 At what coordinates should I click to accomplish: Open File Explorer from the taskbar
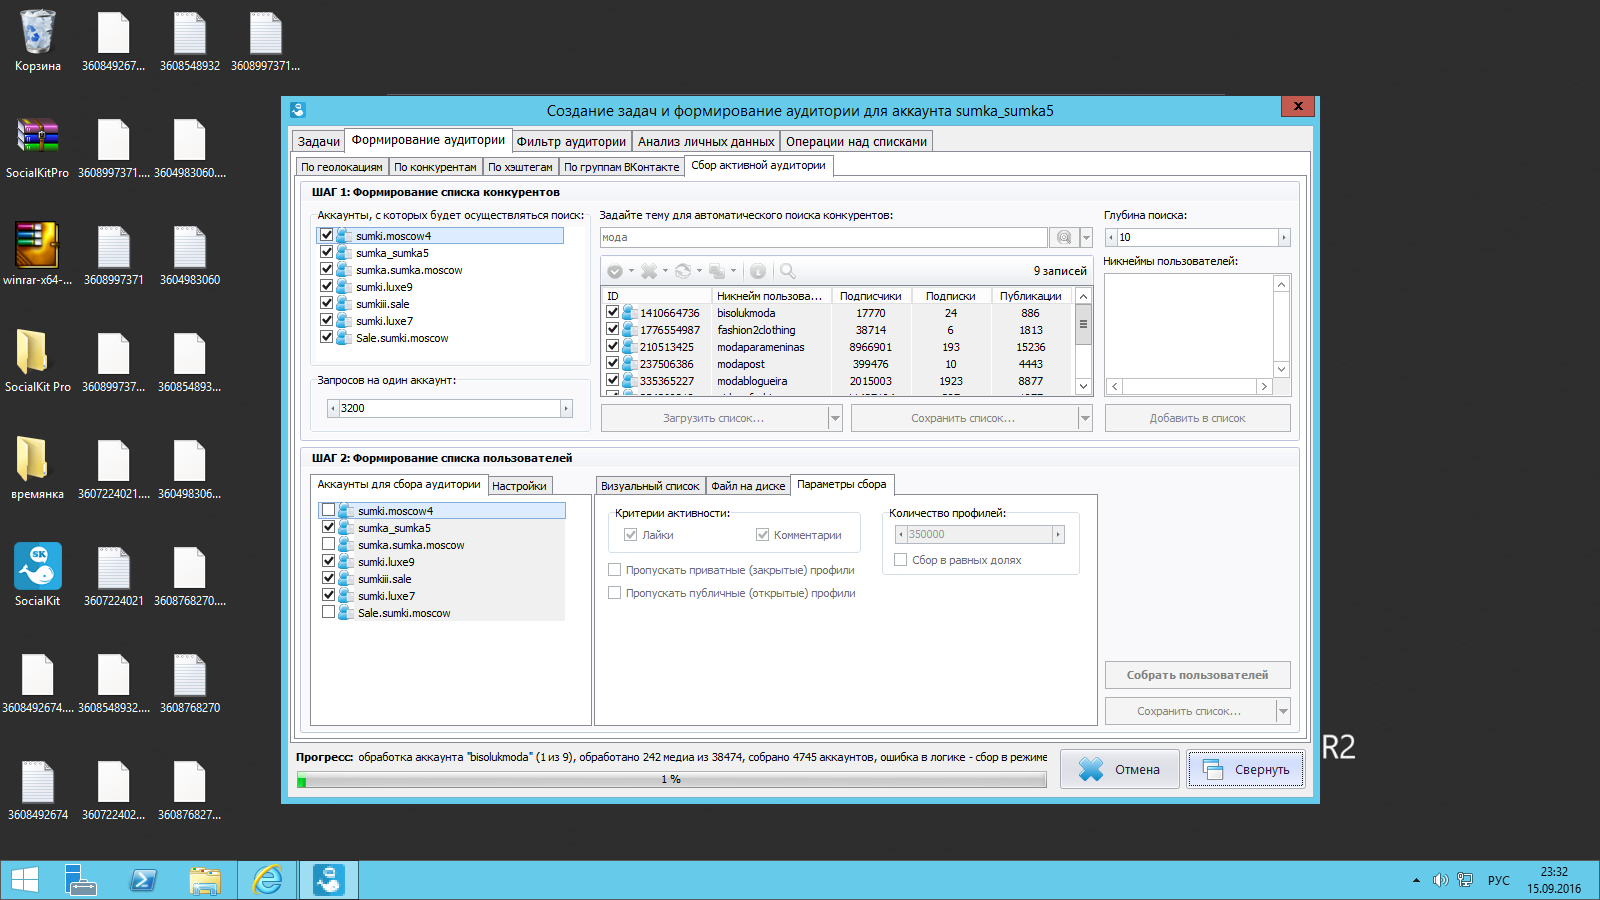point(205,880)
